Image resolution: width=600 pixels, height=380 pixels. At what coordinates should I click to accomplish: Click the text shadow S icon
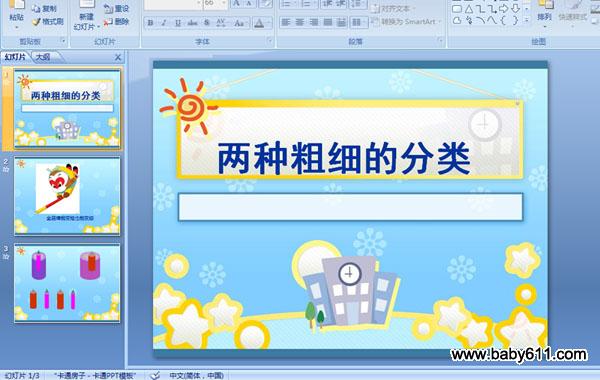[x=207, y=23]
